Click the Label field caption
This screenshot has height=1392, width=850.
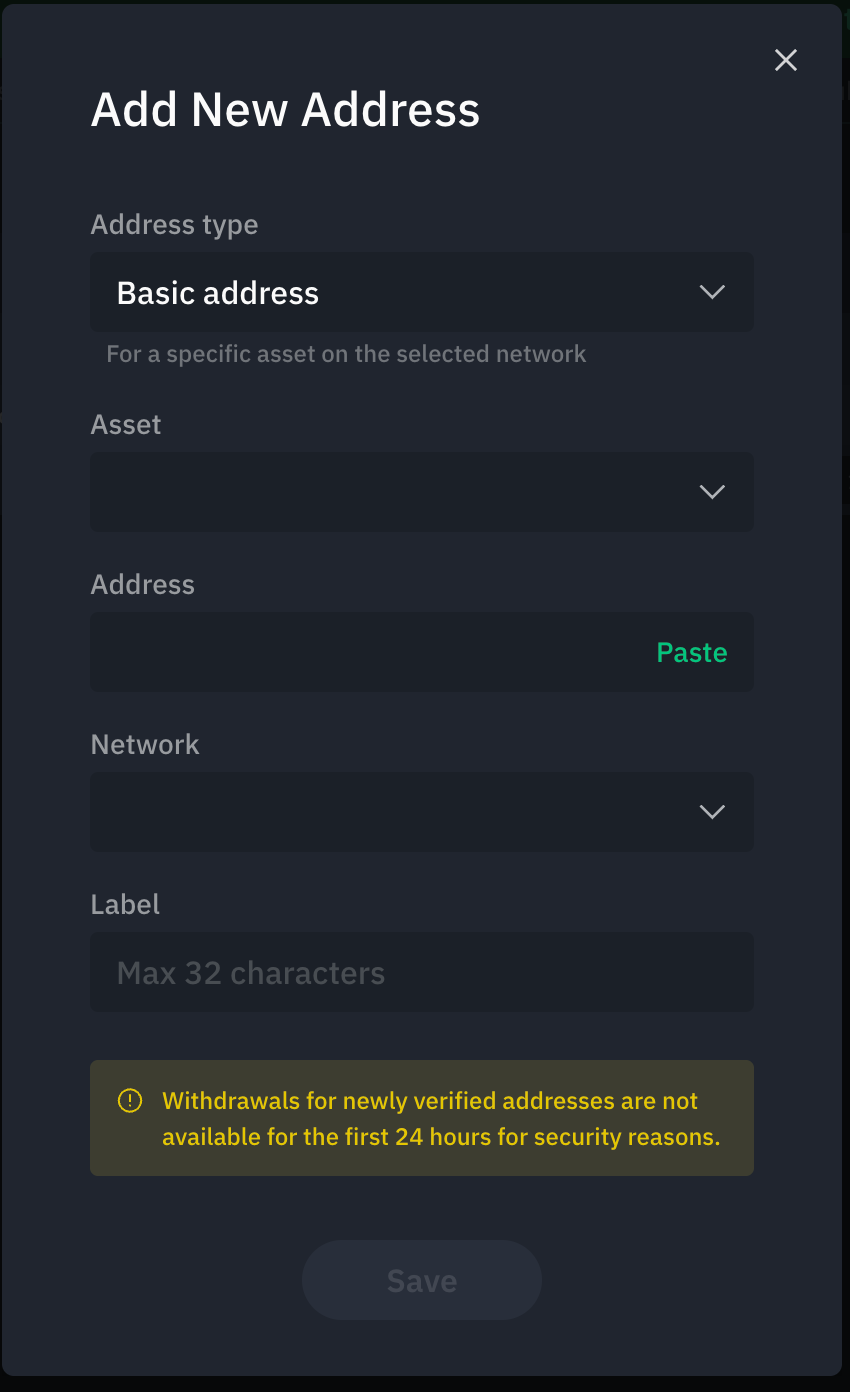tap(125, 904)
